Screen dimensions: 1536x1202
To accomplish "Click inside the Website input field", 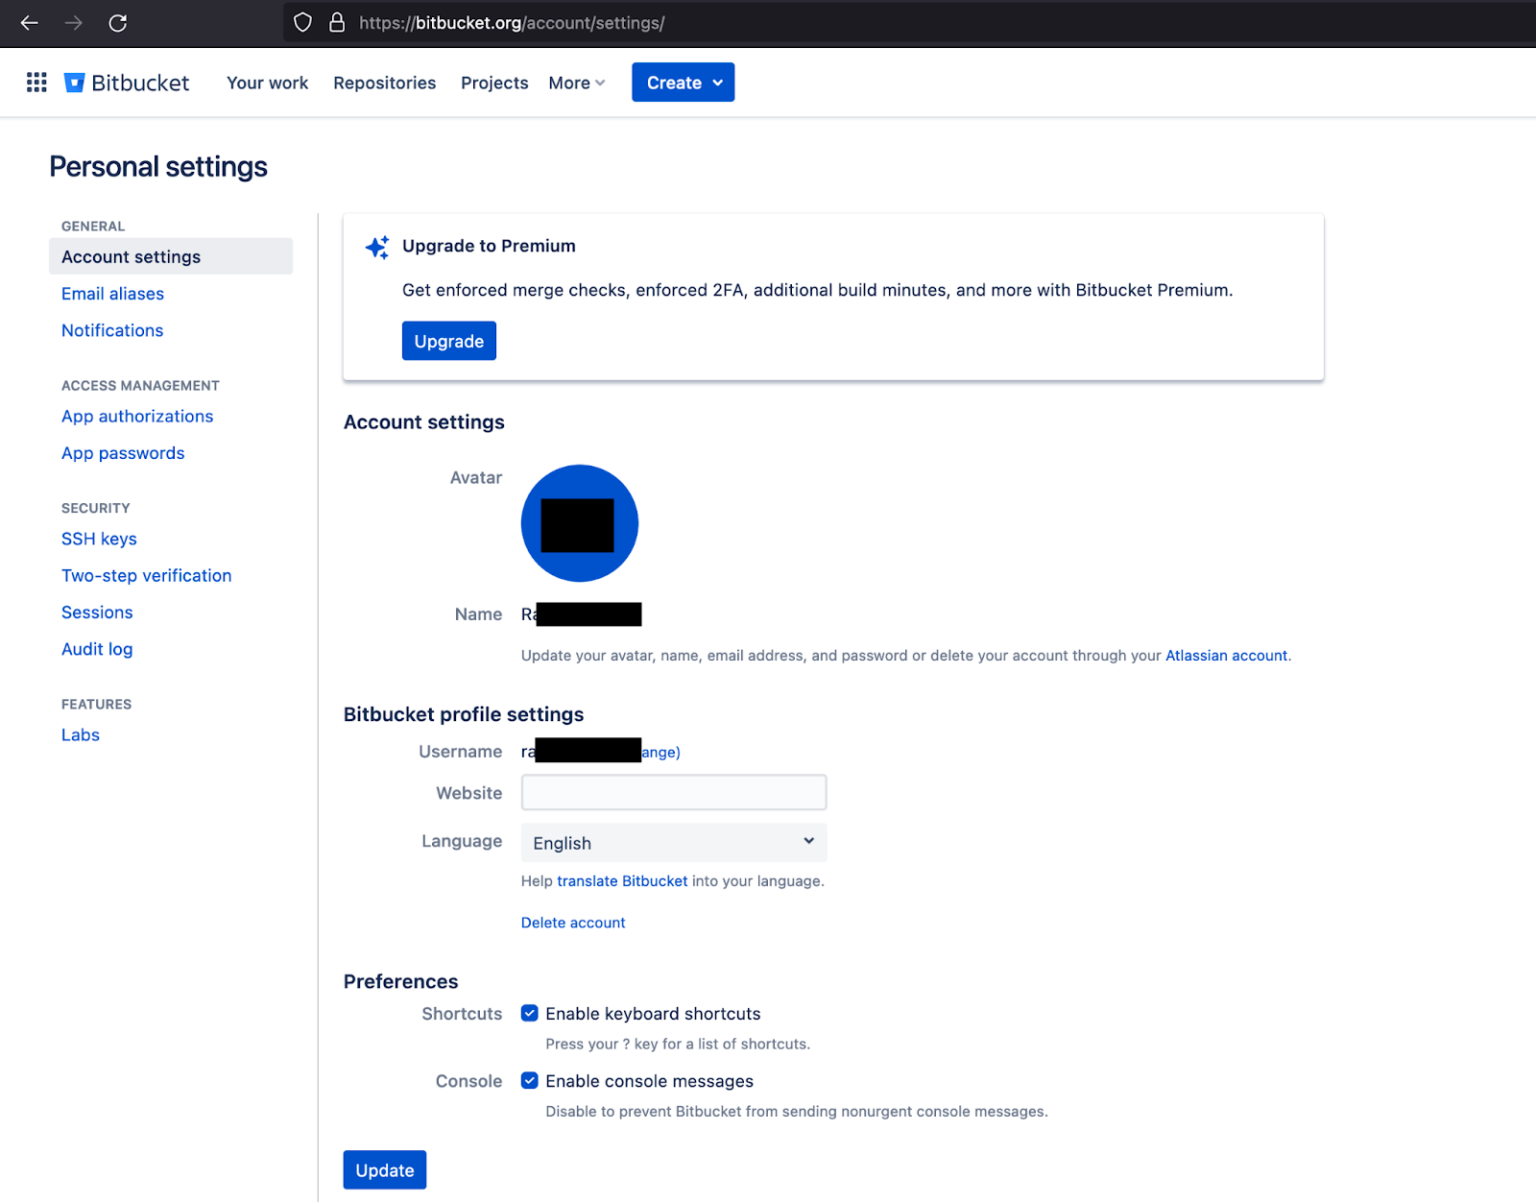I will point(672,791).
